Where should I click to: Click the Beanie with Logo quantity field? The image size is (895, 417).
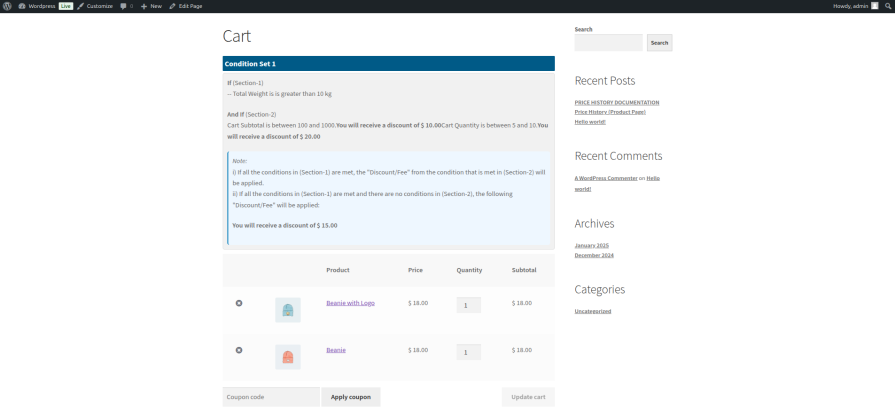point(468,305)
